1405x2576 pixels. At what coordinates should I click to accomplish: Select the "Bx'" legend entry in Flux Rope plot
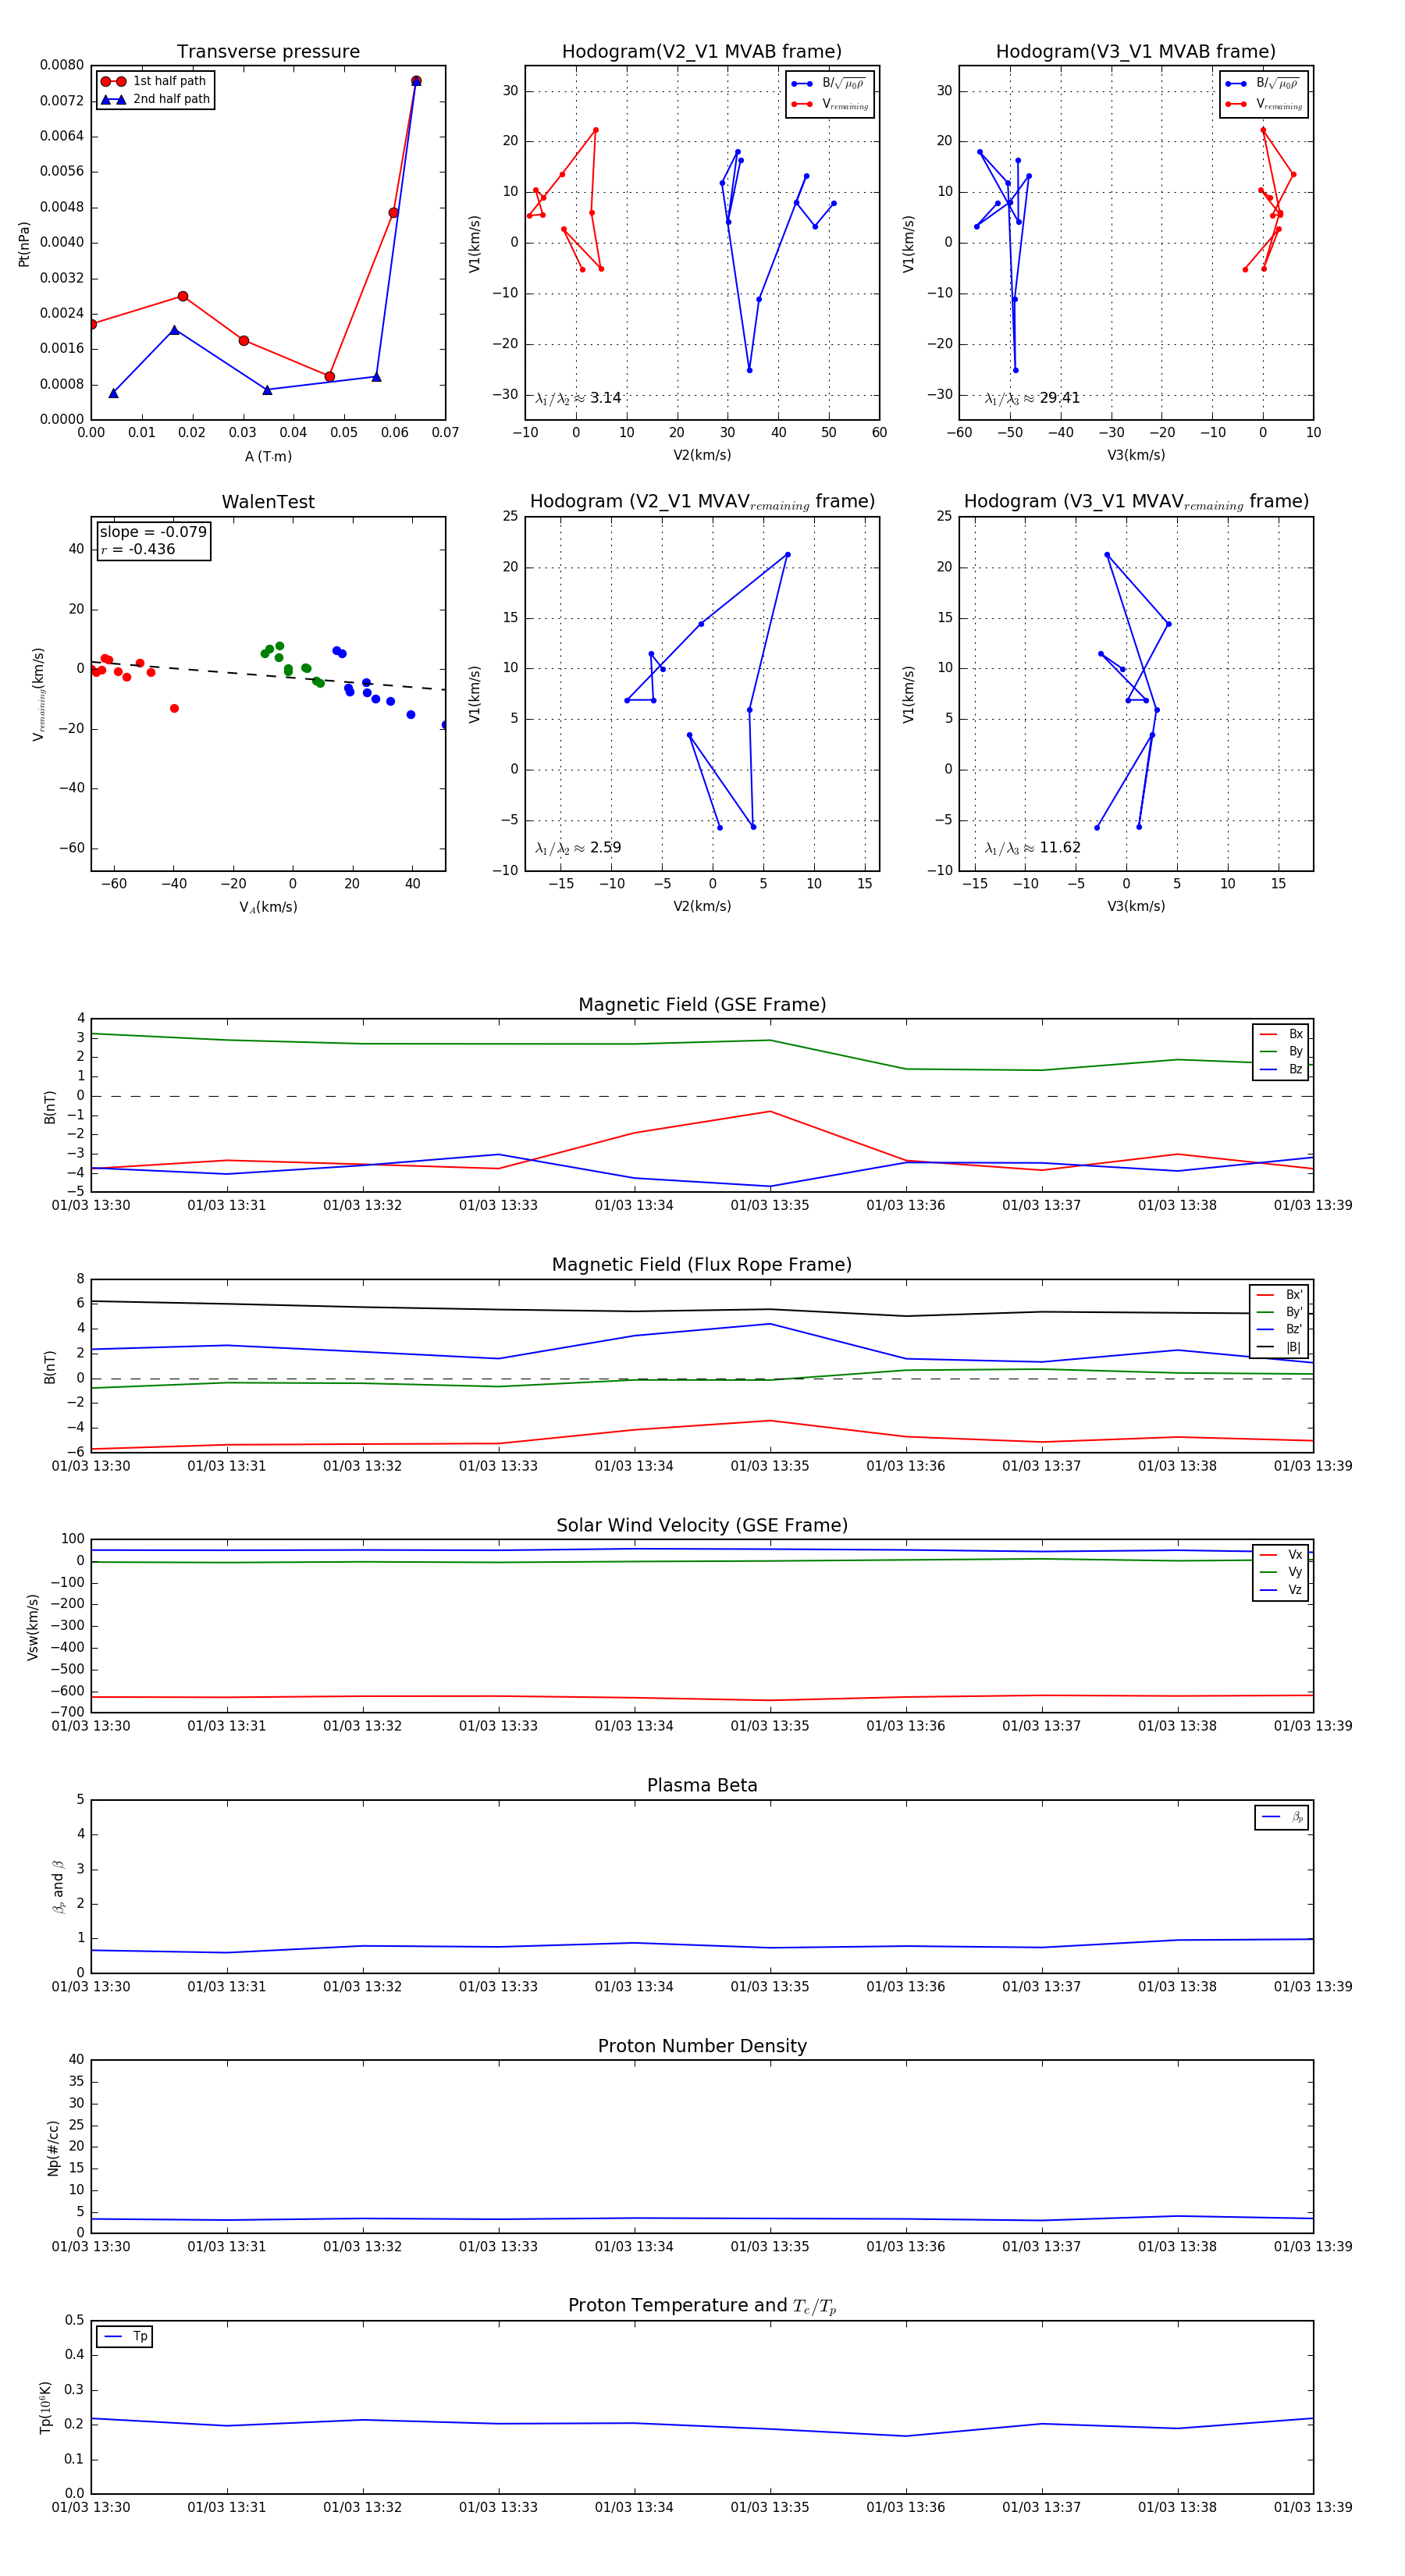coord(1279,1294)
